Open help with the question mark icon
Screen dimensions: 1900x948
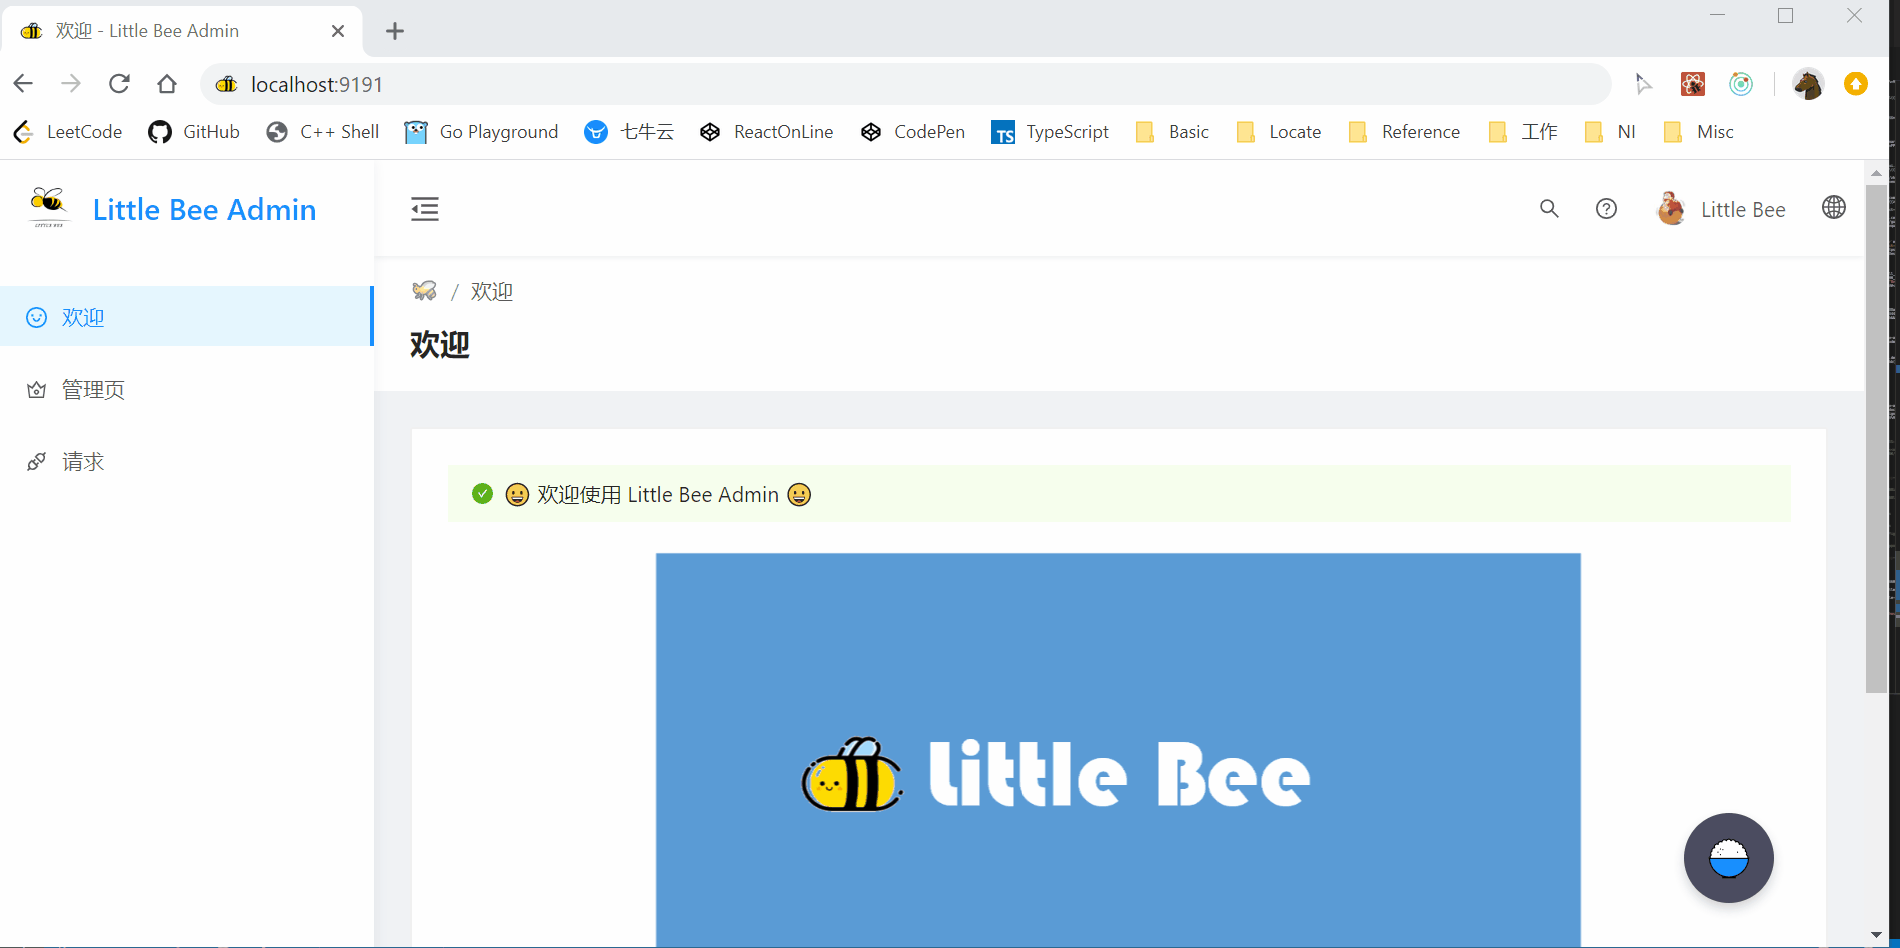tap(1606, 209)
